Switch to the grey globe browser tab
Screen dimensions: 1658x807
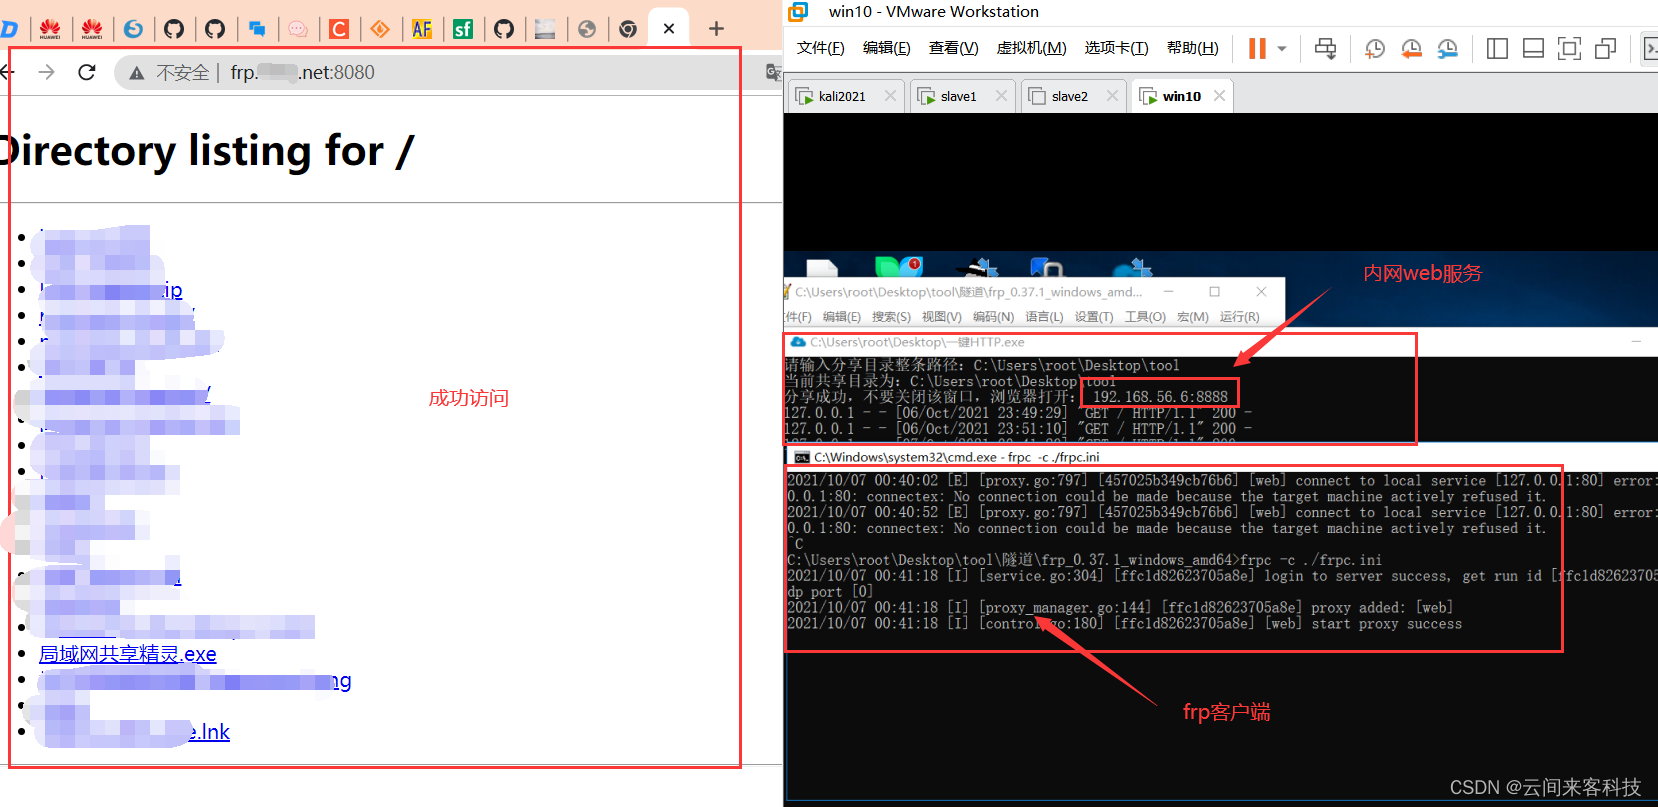point(587,29)
